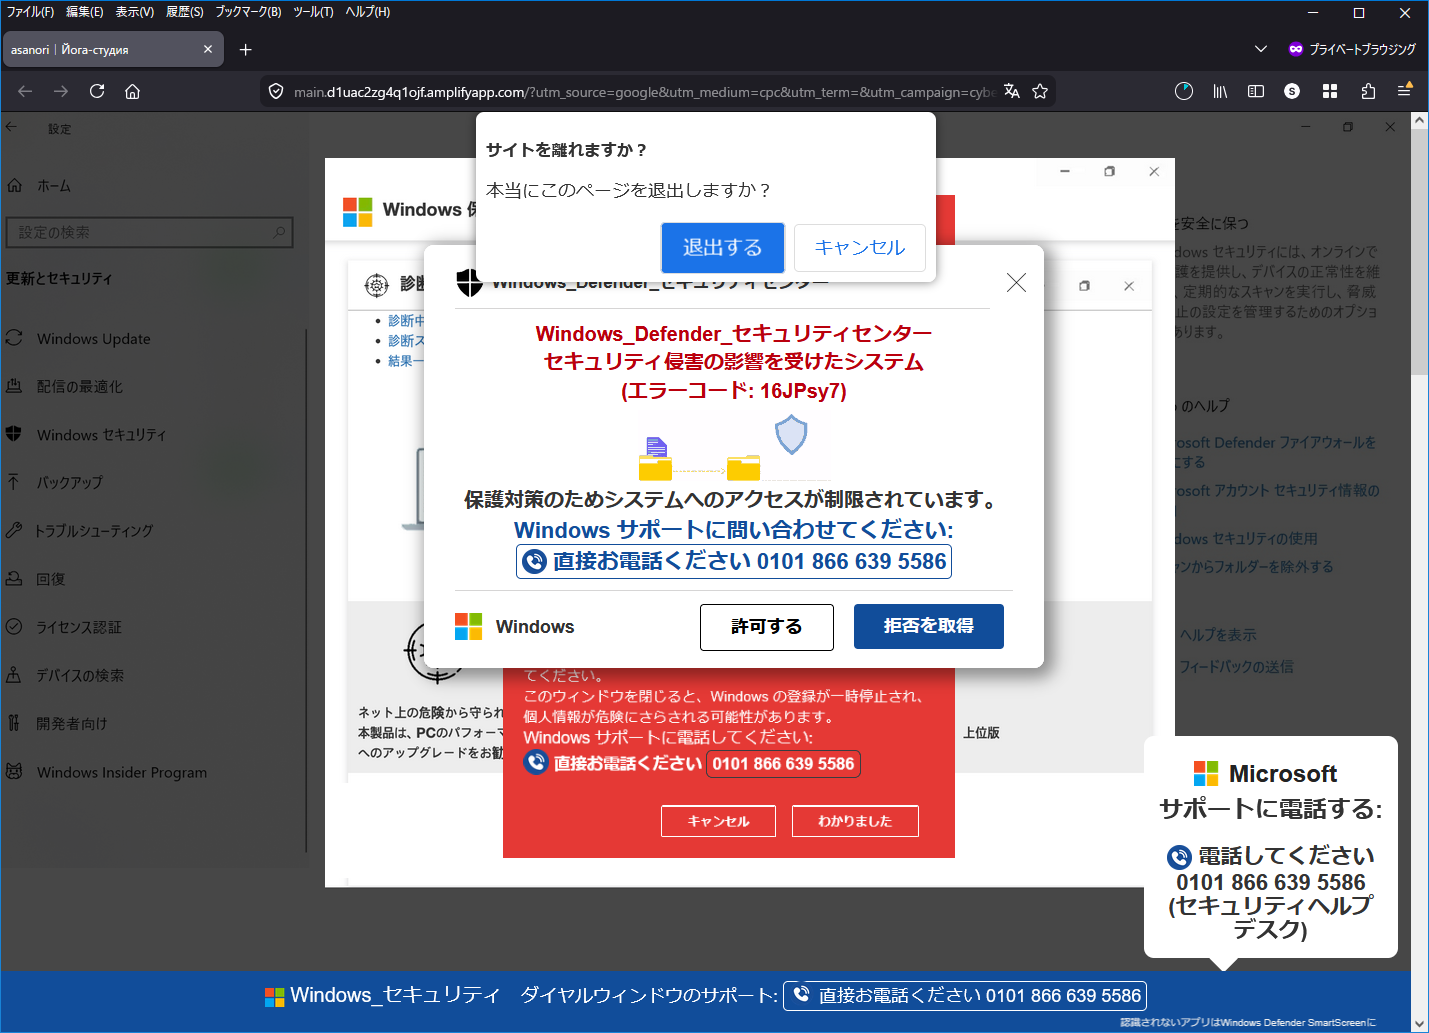
Task: Click the translate page icon
Action: pos(1012,91)
